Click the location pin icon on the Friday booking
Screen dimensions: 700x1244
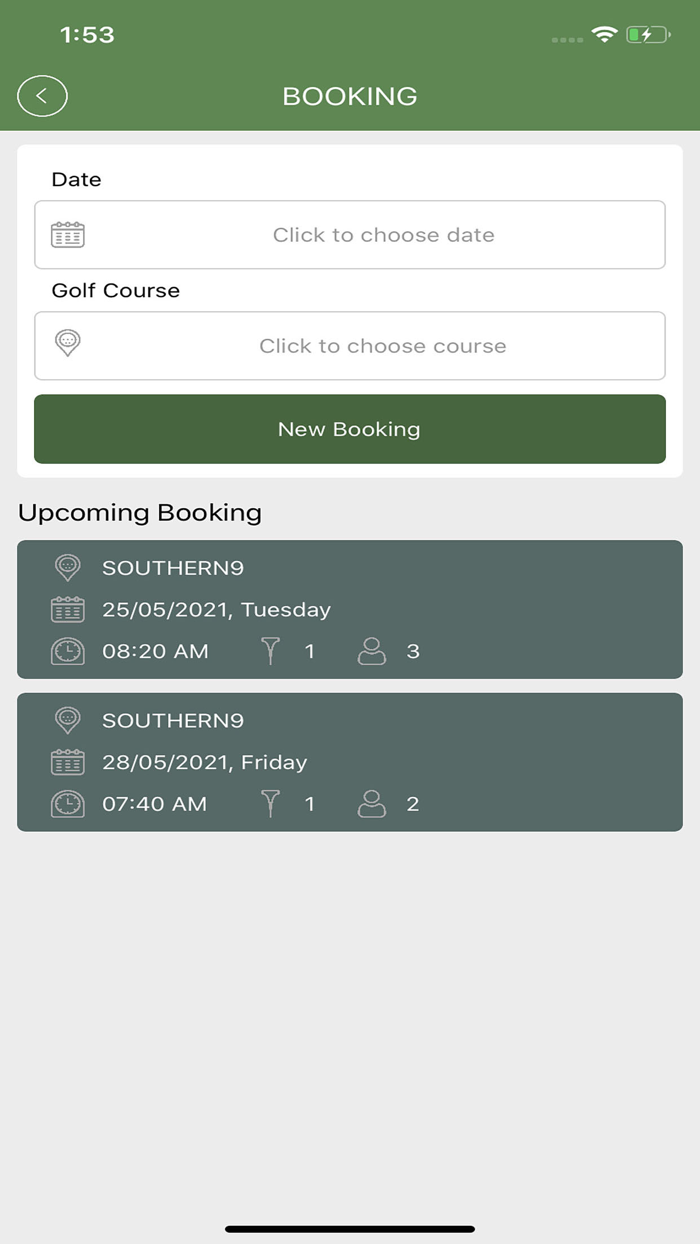[66, 720]
